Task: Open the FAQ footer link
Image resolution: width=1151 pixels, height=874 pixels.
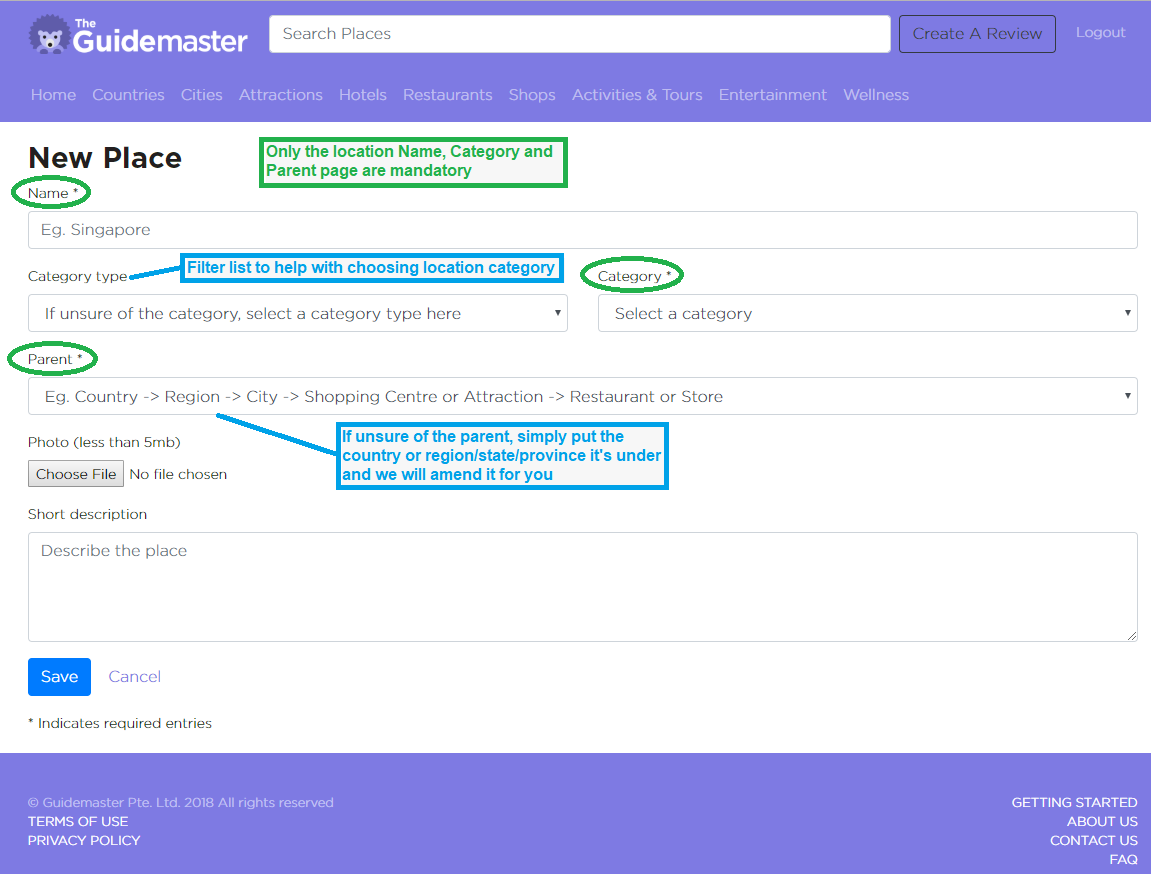Action: point(1124,859)
